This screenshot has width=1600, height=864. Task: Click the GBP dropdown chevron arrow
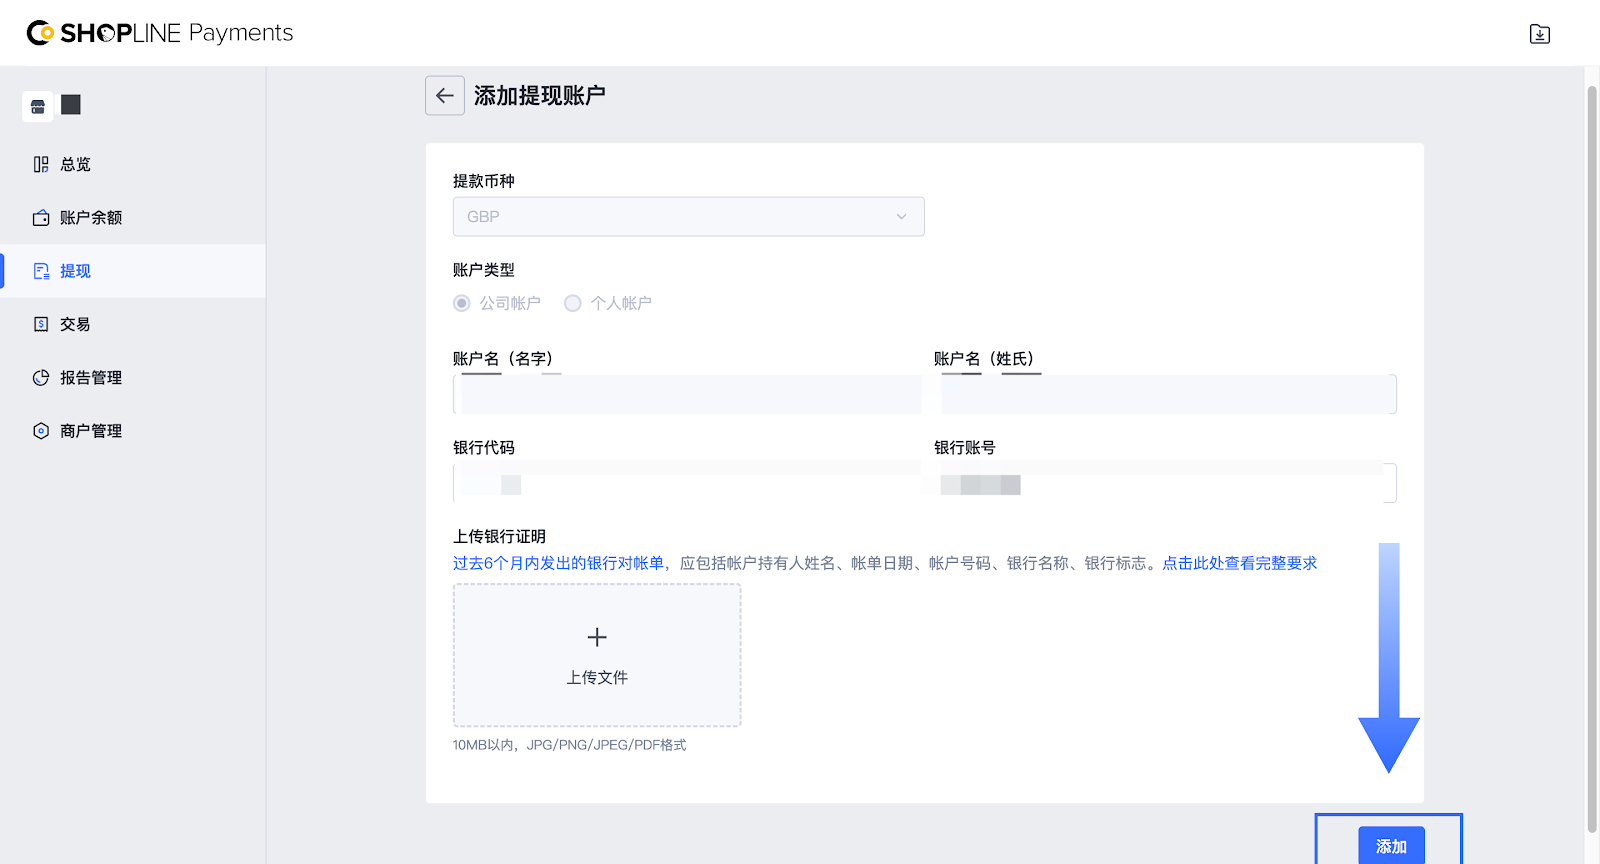tap(901, 217)
